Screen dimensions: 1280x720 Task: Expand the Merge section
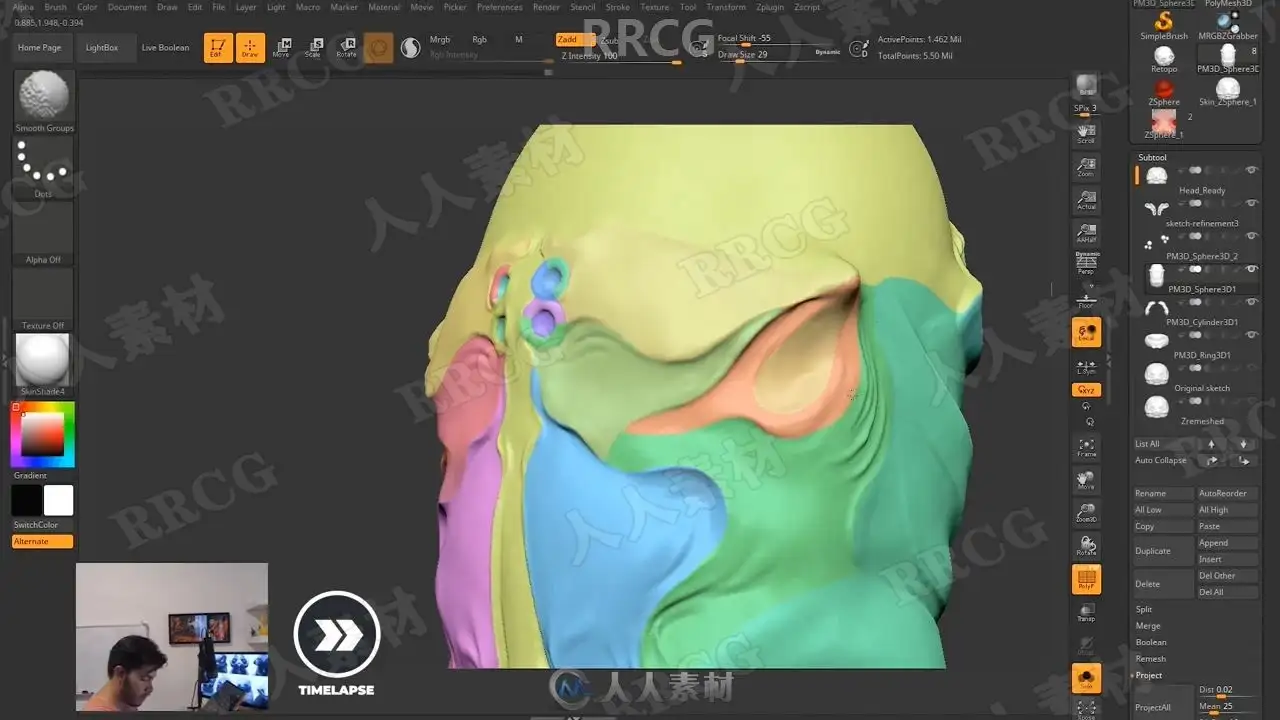click(x=1148, y=626)
